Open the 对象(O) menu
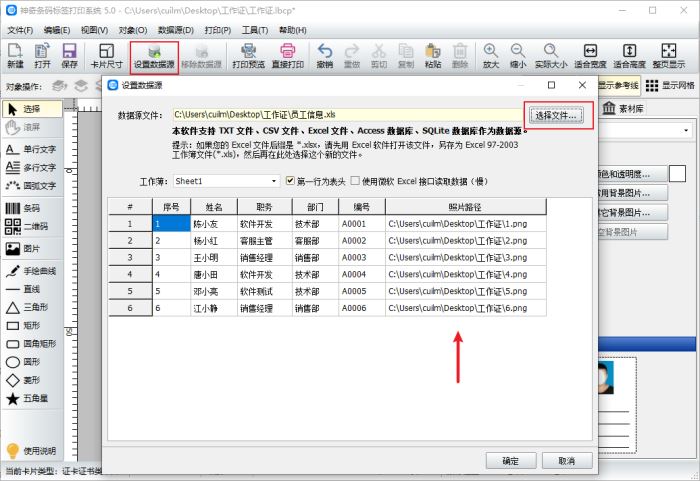 tap(133, 30)
